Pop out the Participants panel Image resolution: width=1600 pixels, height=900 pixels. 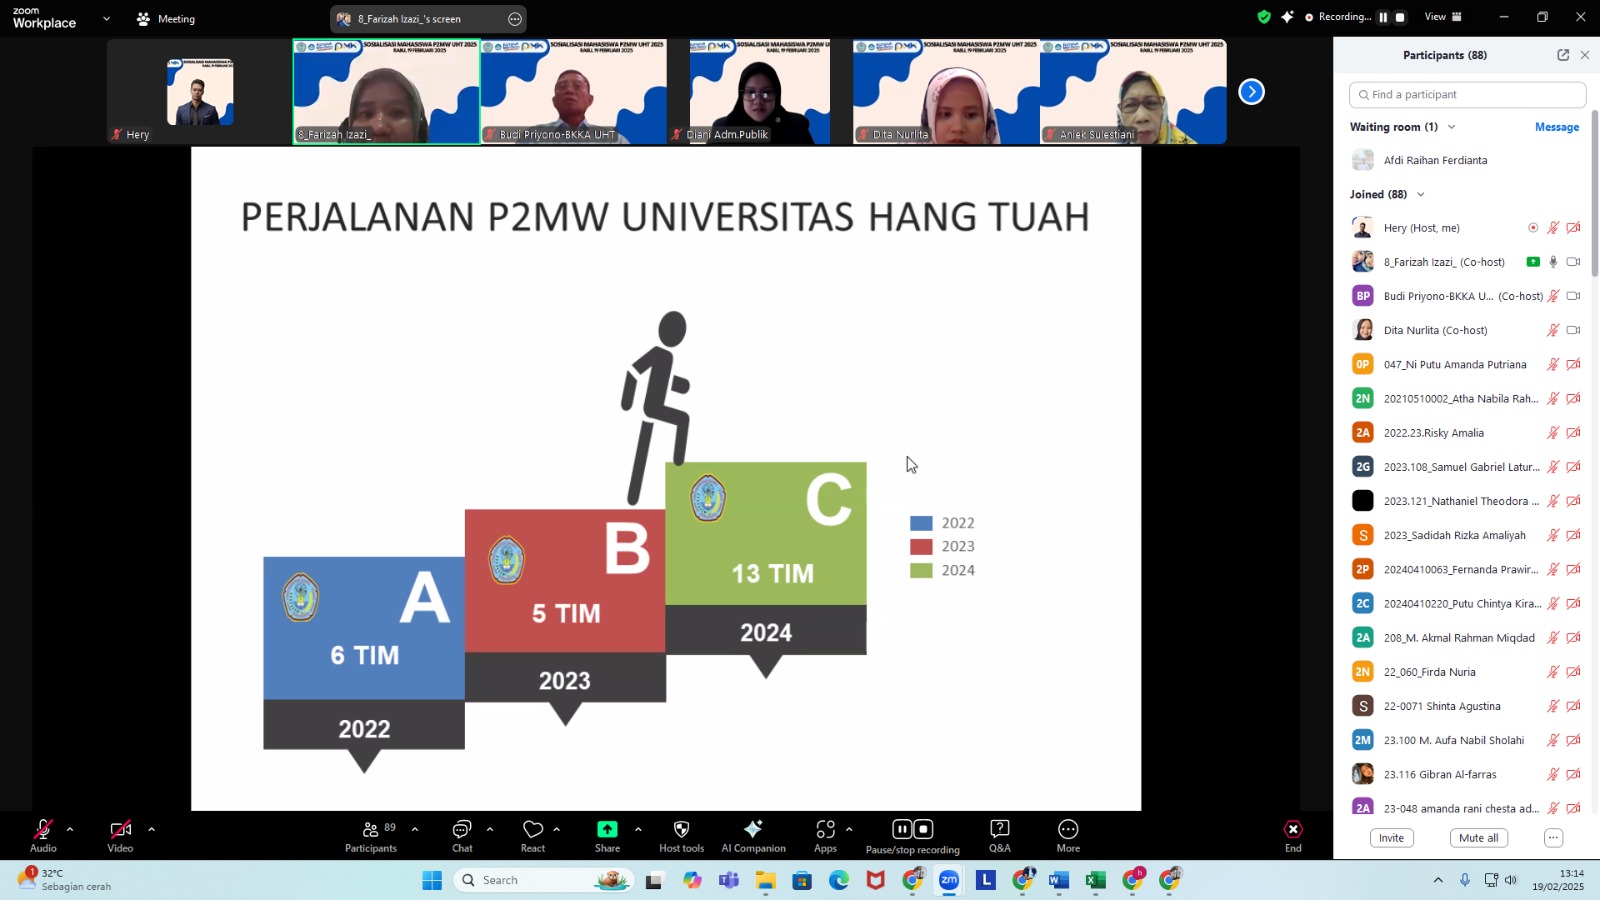tap(1563, 55)
